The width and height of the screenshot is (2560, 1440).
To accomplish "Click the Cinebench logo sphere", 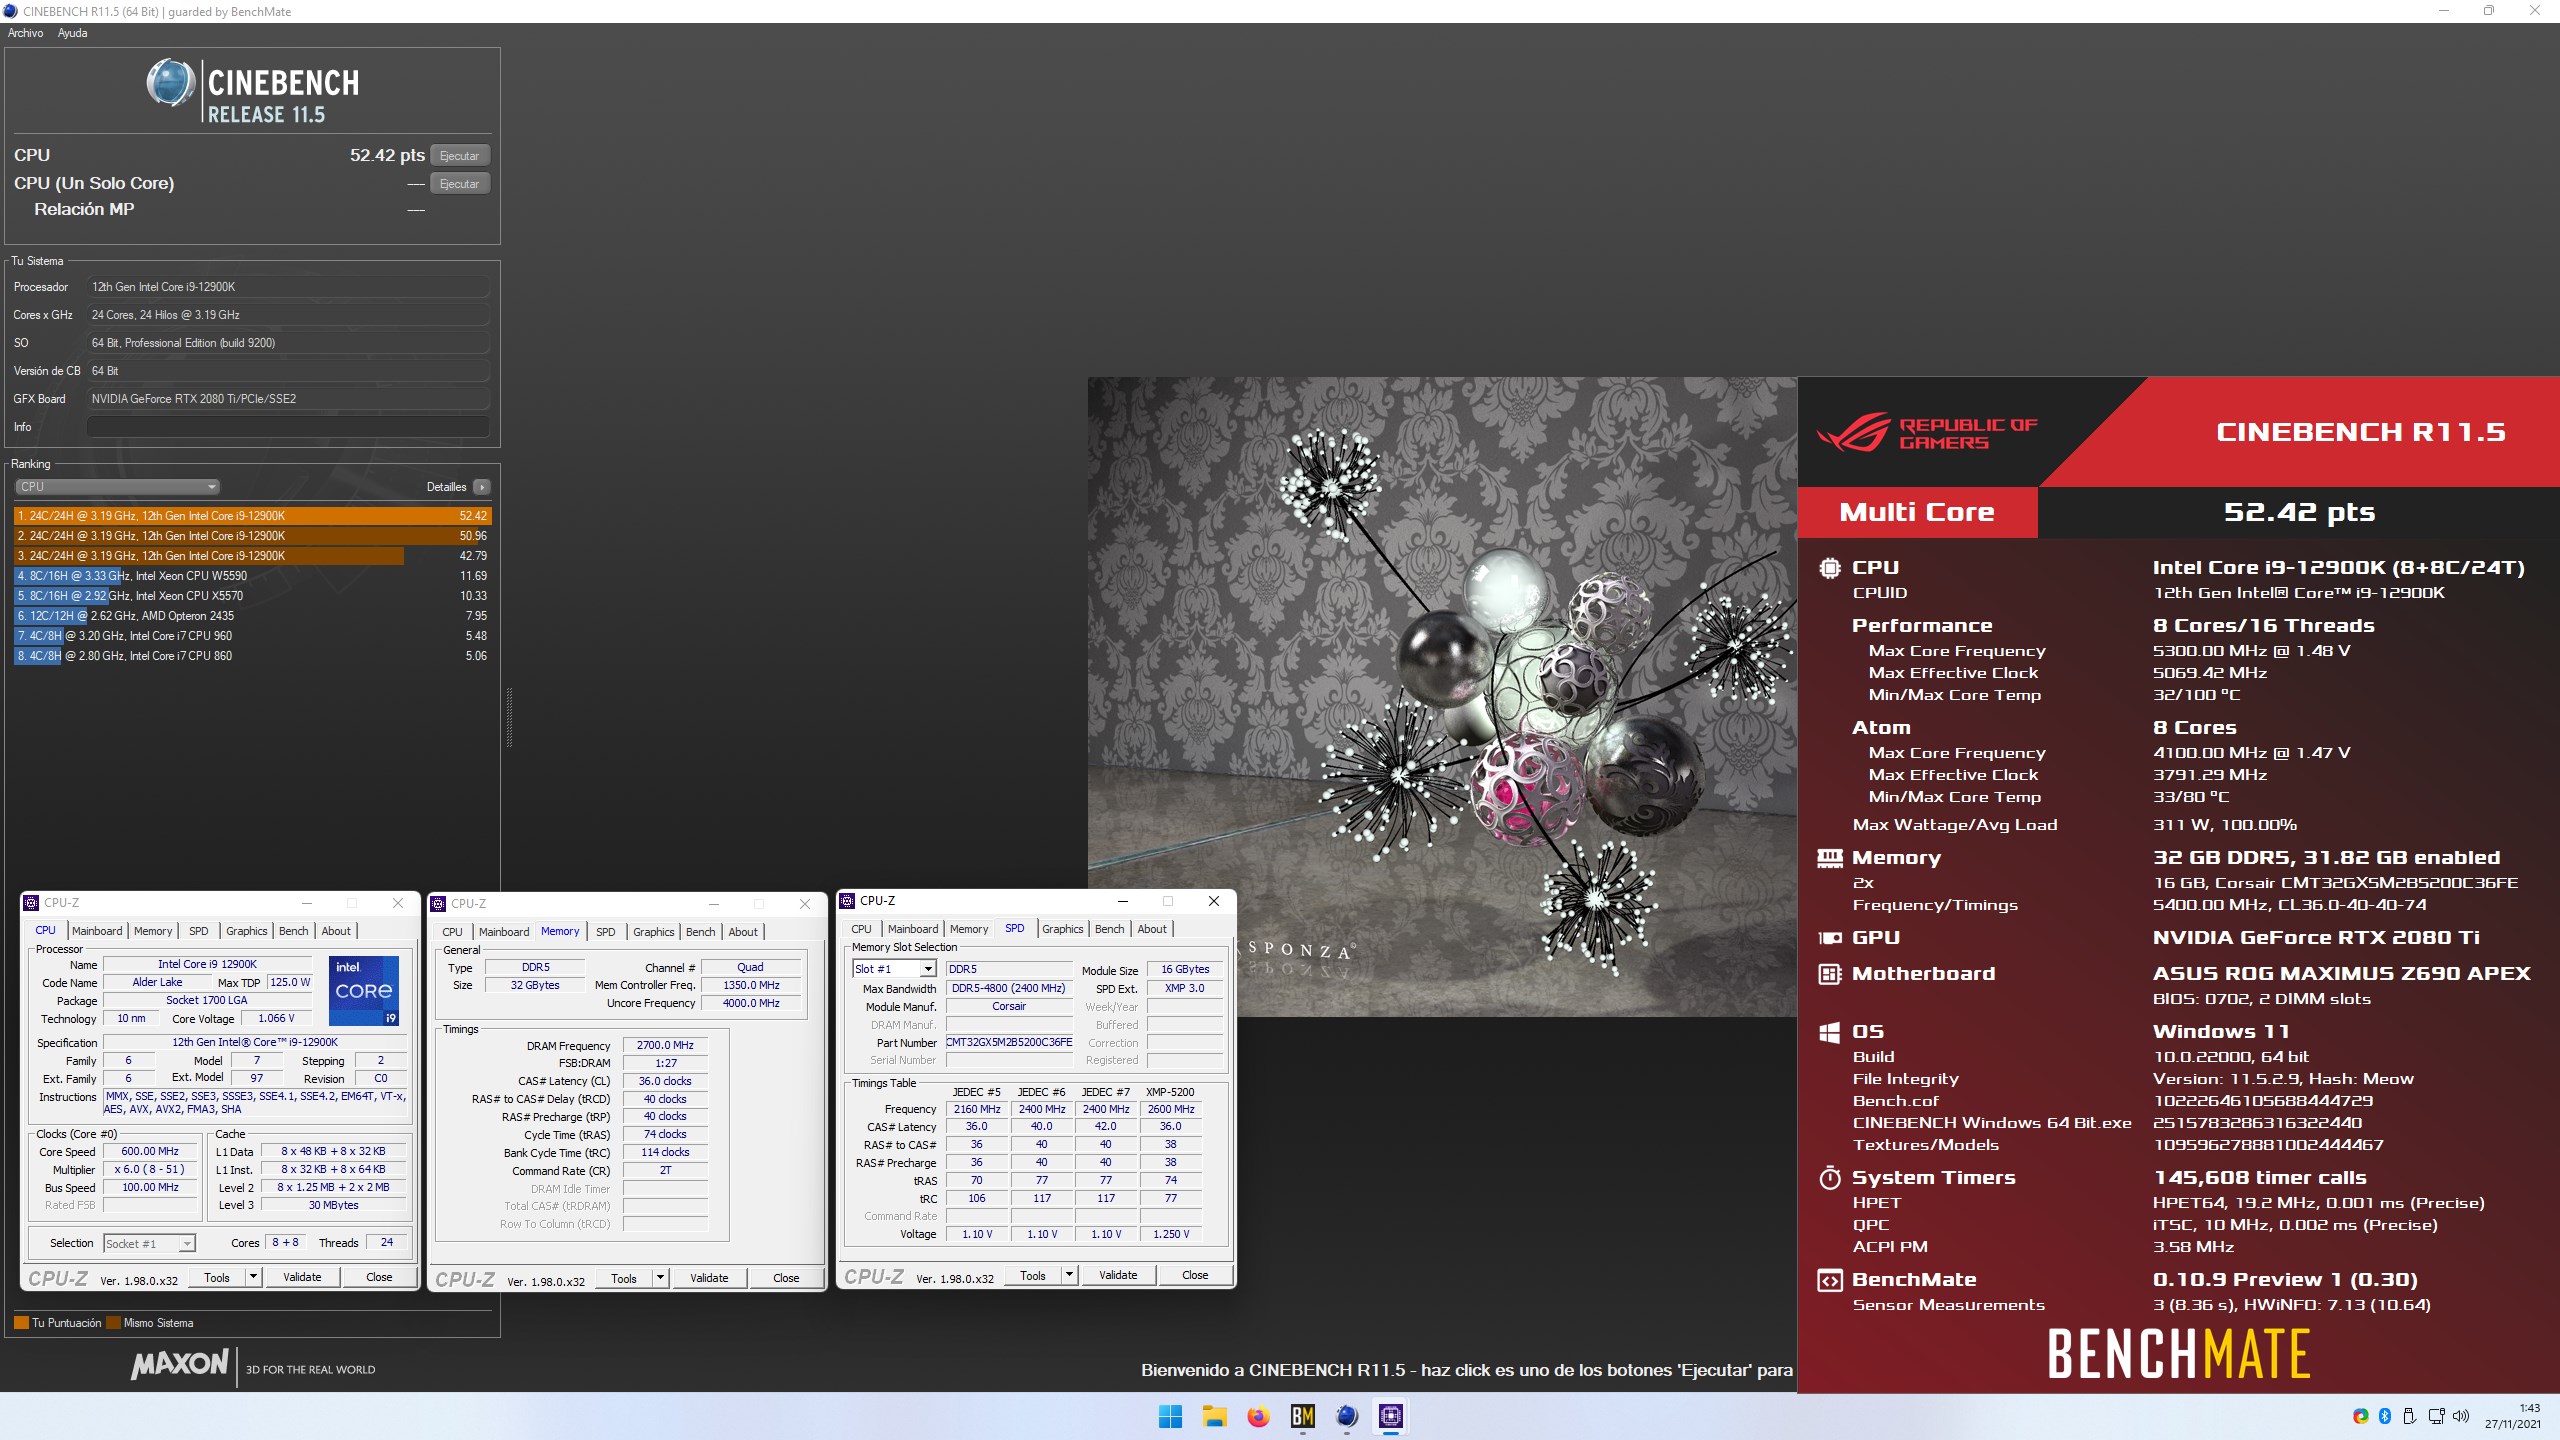I will click(x=170, y=83).
